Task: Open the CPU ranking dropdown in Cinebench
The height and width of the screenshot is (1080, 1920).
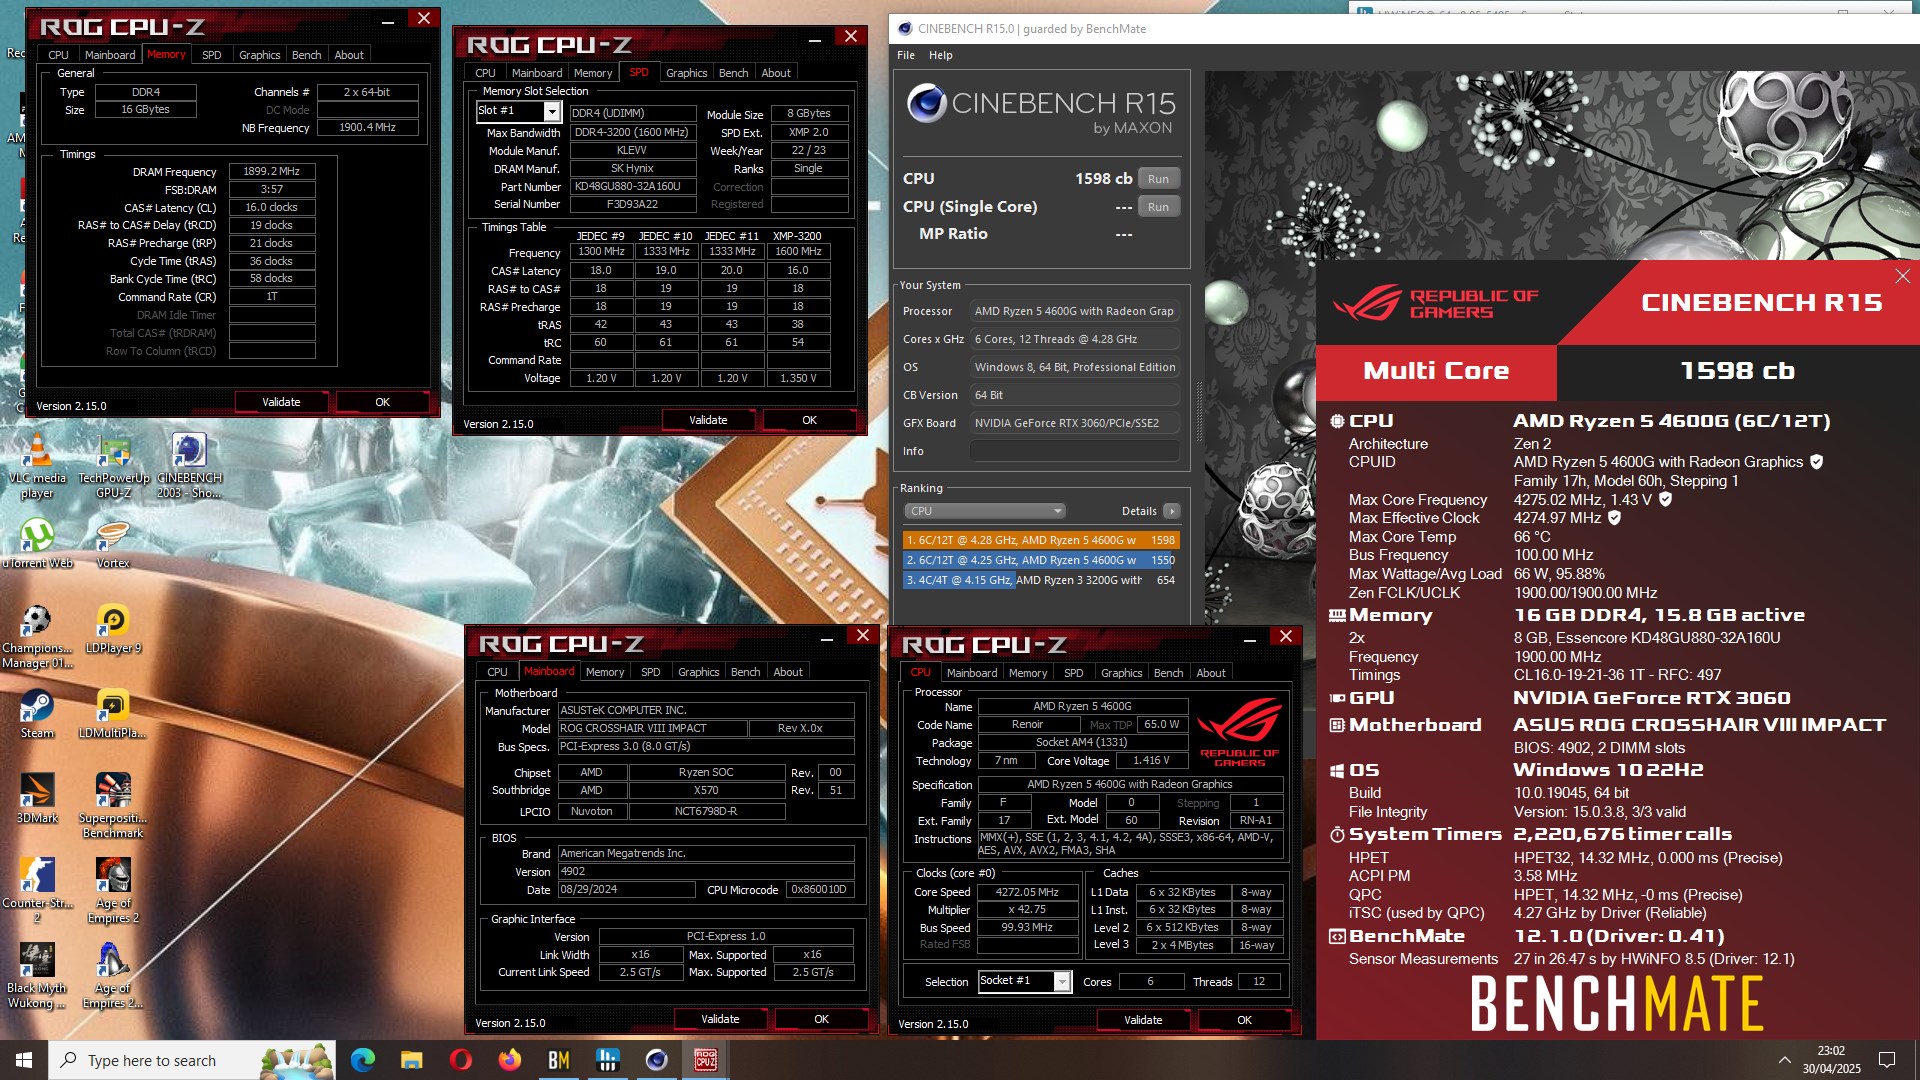Action: tap(985, 511)
